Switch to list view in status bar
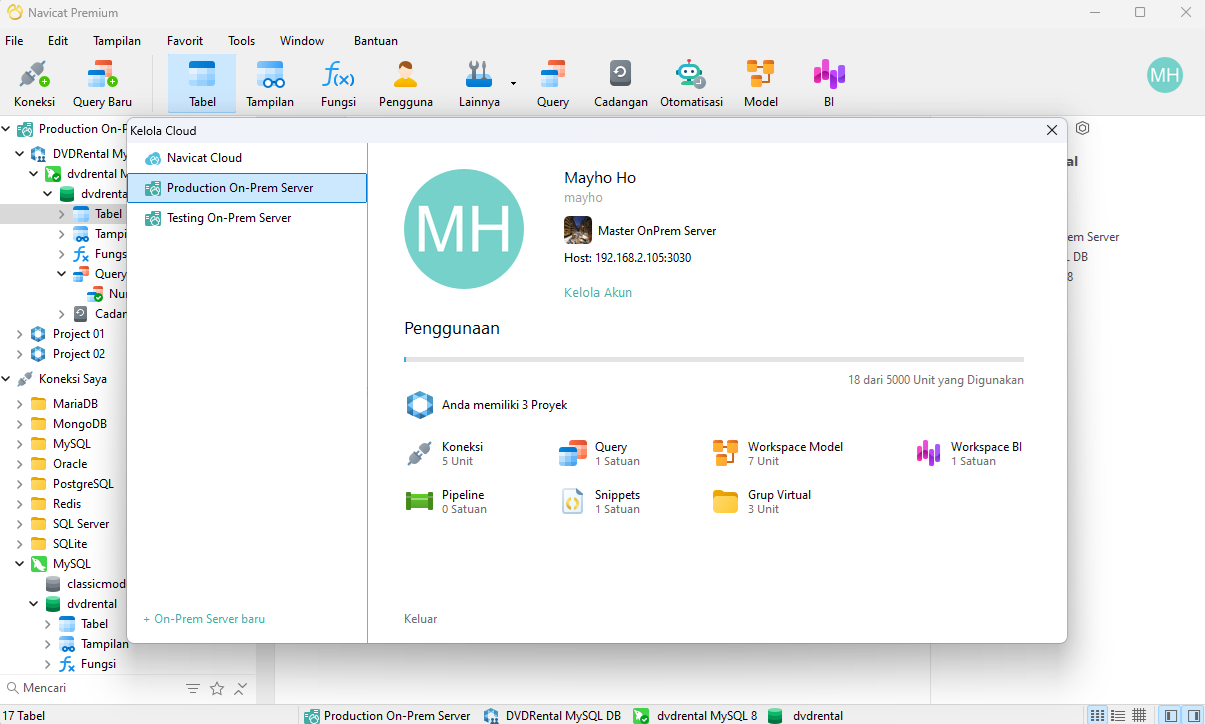The height and width of the screenshot is (724, 1205). (x=1119, y=715)
